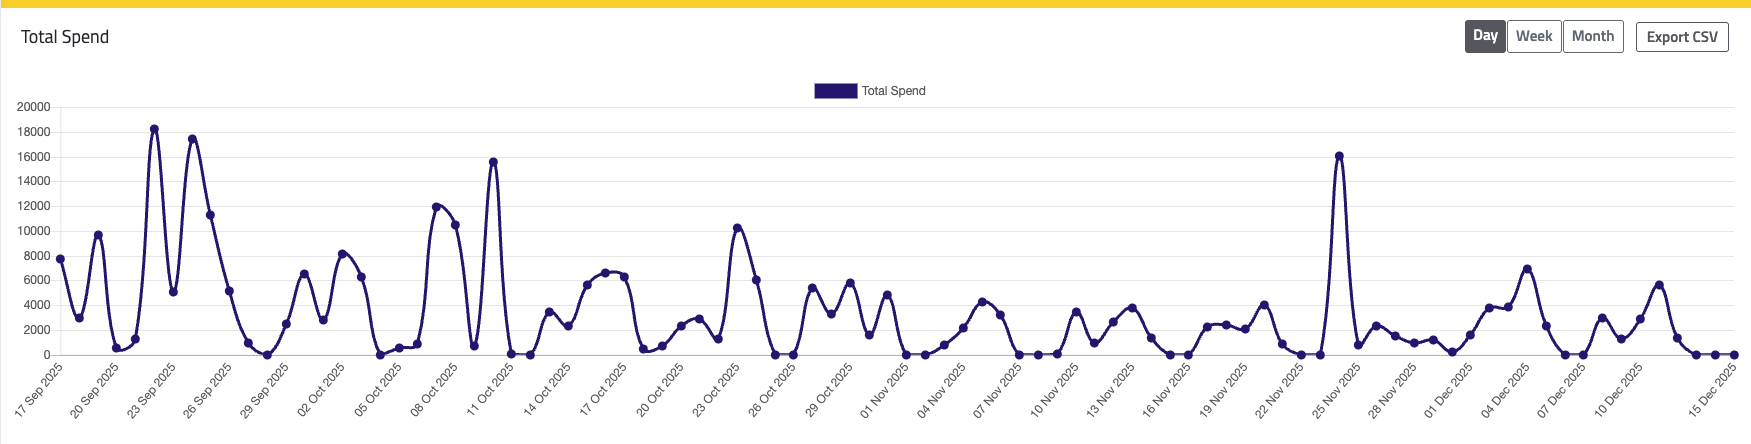The height and width of the screenshot is (444, 1751).
Task: Select the 24 Nov spike data point
Action: tap(1339, 156)
